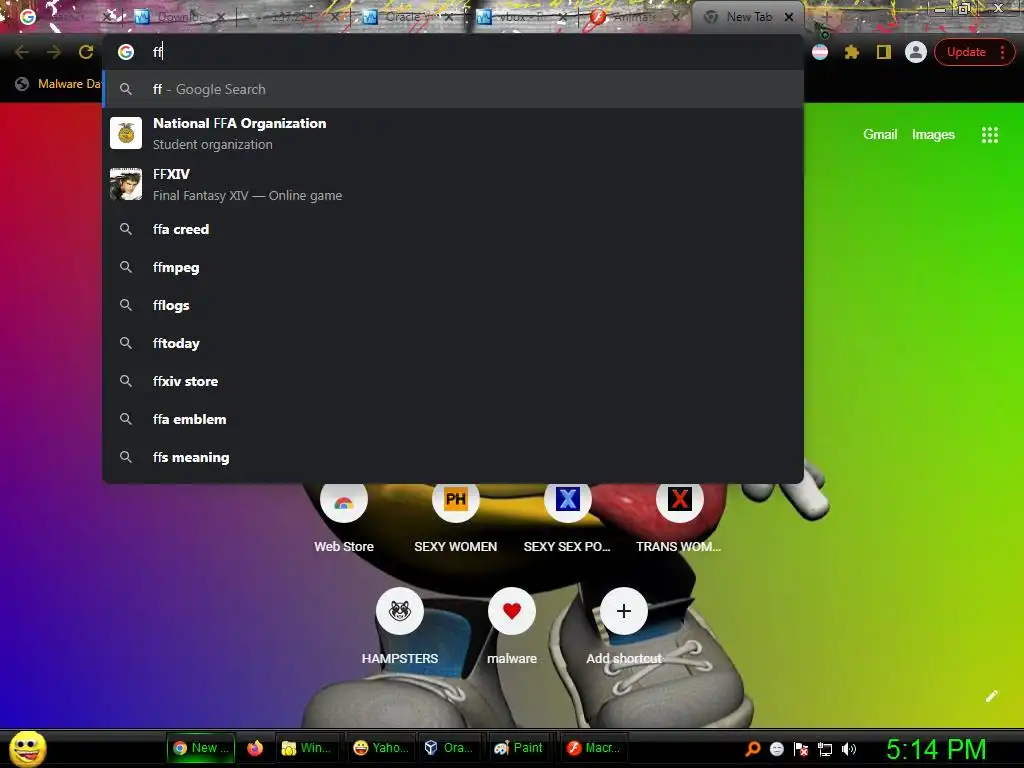1024x768 pixels.
Task: Click the FFXIV character thumbnail
Action: (125, 184)
